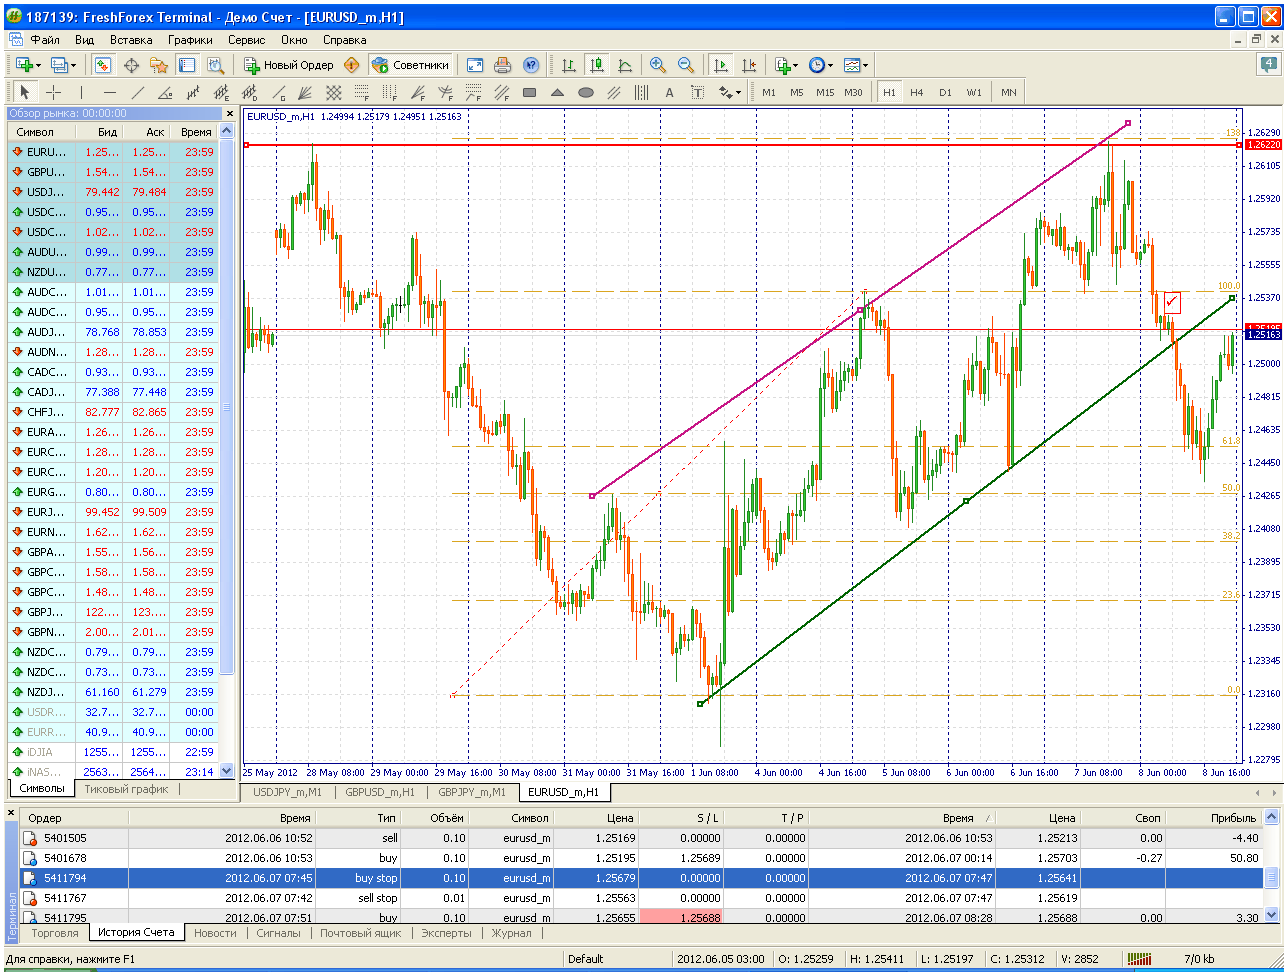This screenshot has width=1288, height=972.
Task: Select the Text Label tool
Action: point(698,92)
